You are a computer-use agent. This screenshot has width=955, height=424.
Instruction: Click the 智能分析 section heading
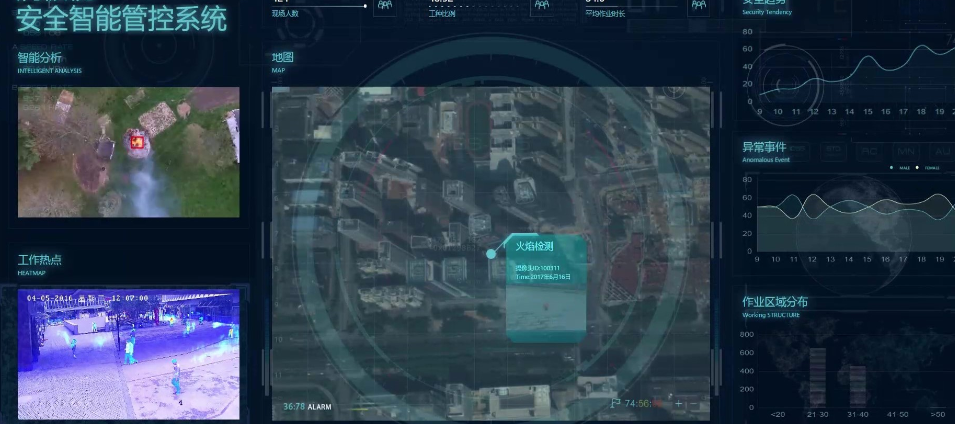pos(40,58)
